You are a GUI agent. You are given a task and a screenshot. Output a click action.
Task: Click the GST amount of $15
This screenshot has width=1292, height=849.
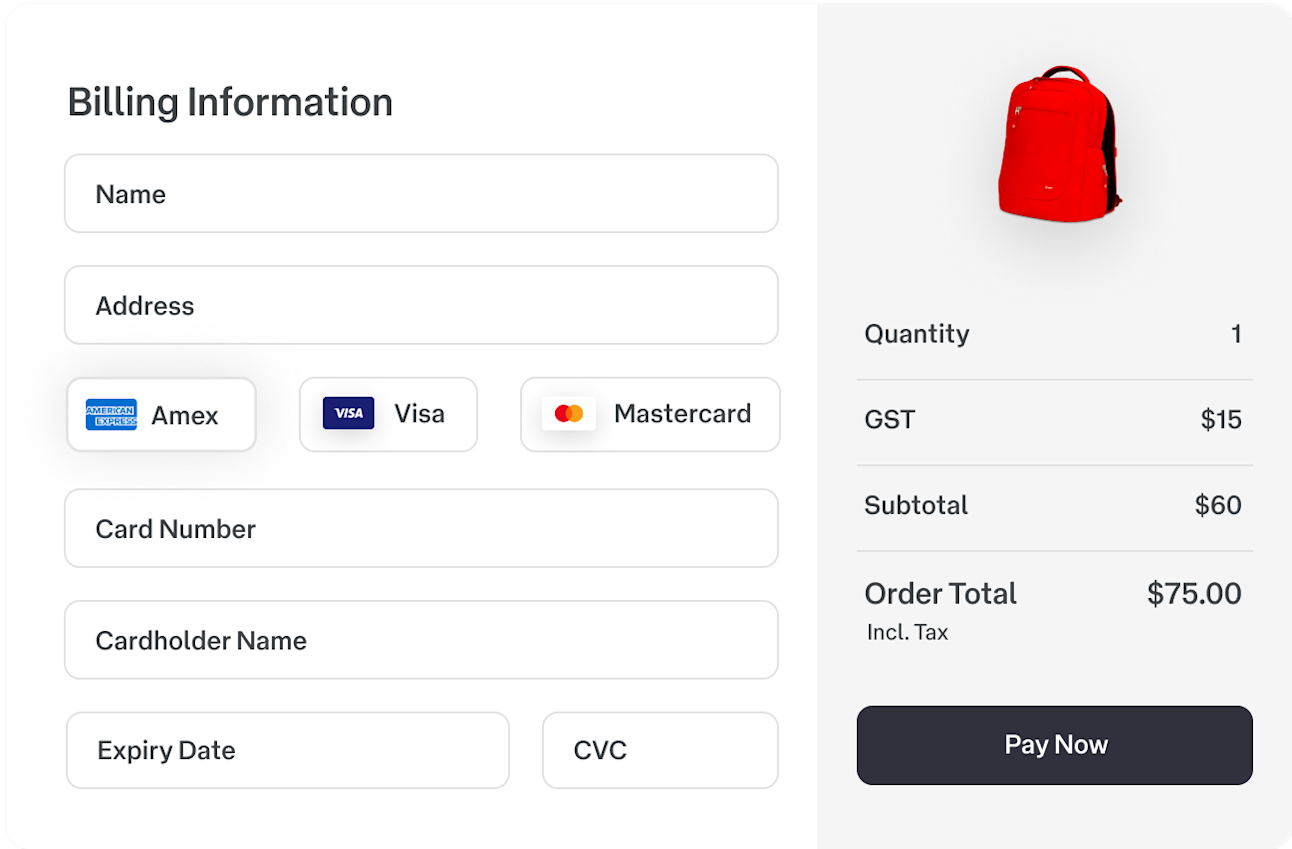[x=1222, y=420]
